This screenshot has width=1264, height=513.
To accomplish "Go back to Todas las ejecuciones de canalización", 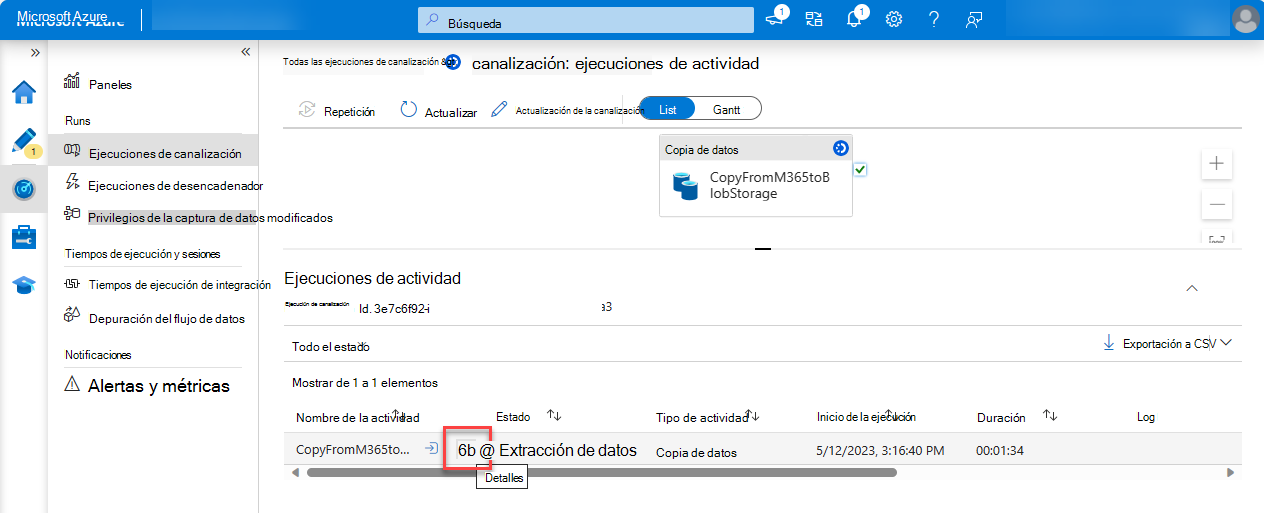I will point(363,62).
